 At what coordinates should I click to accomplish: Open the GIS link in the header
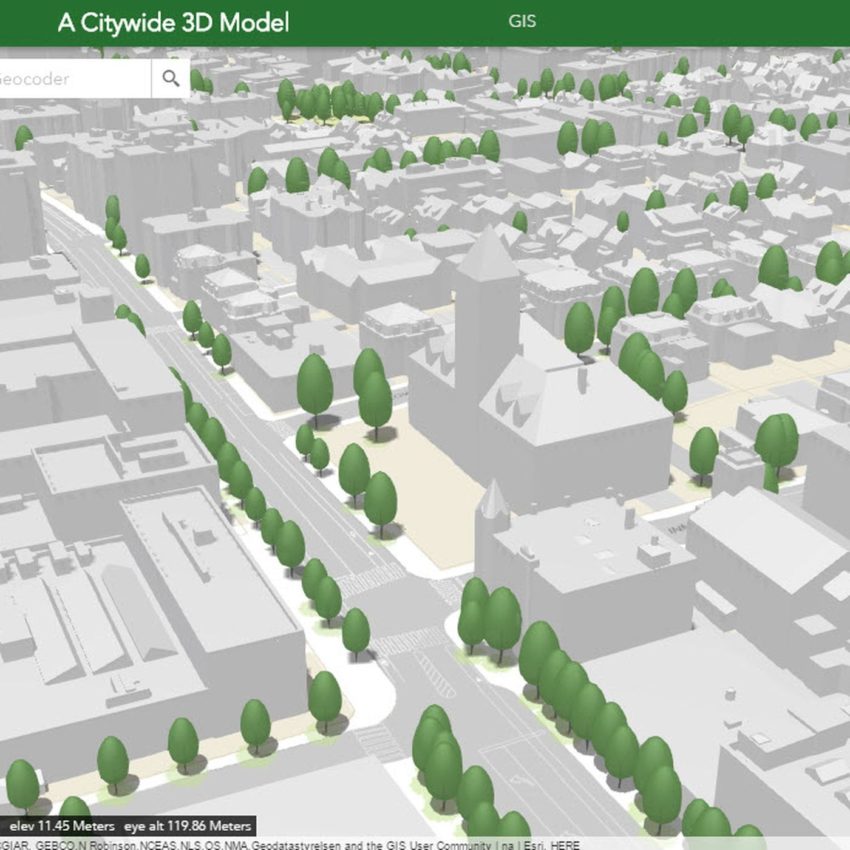(x=522, y=21)
